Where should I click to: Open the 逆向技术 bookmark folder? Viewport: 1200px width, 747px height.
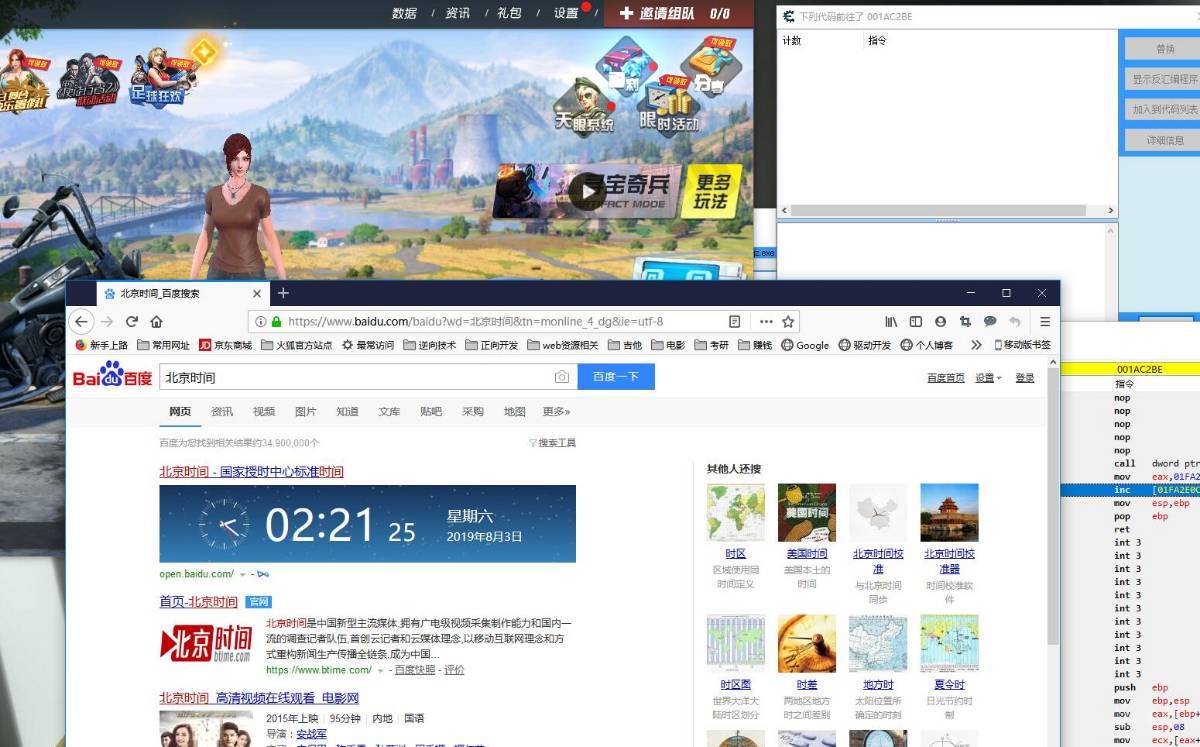click(429, 345)
